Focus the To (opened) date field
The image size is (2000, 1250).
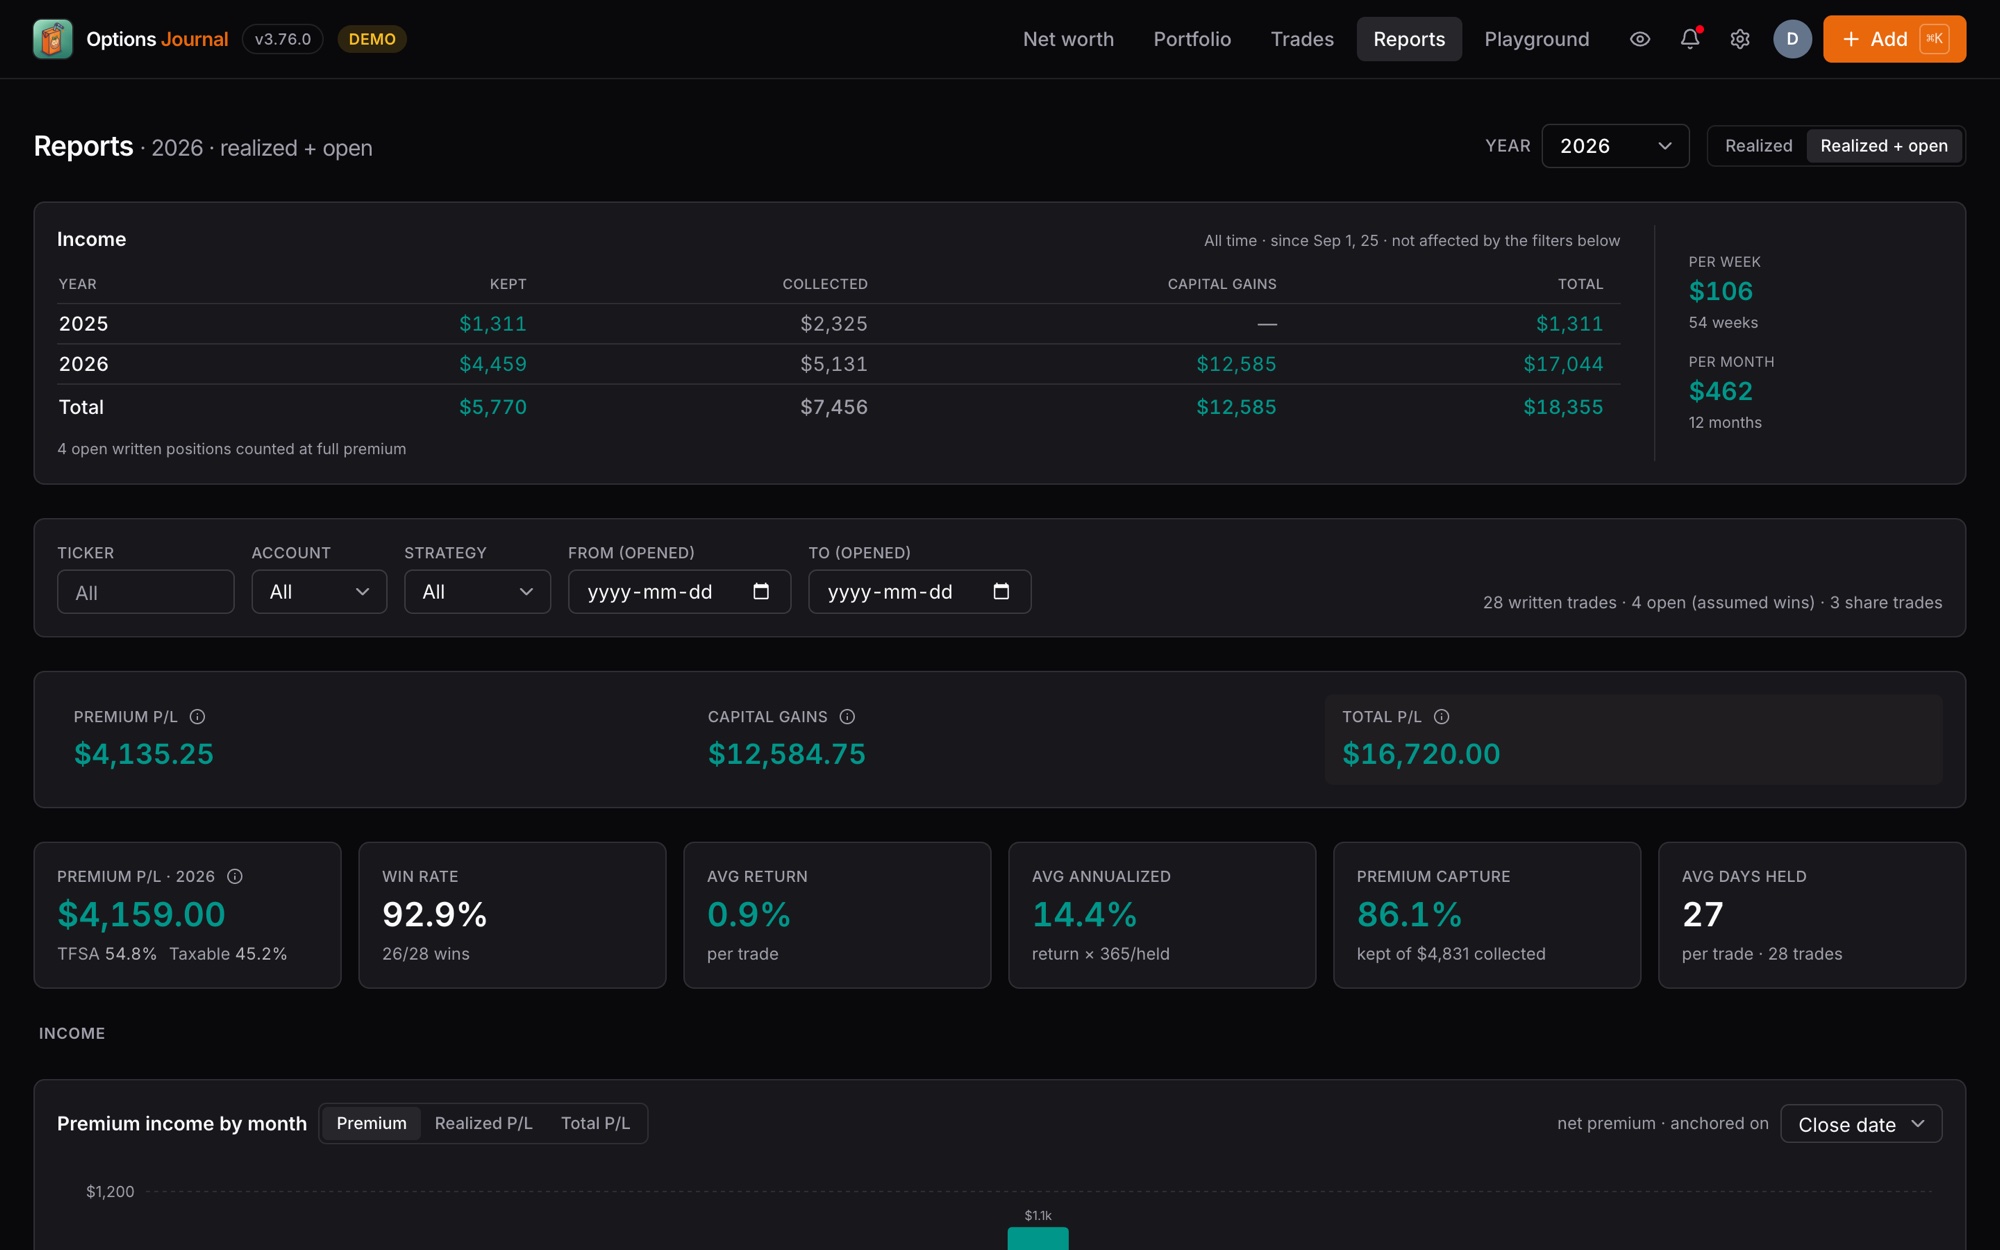[919, 592]
